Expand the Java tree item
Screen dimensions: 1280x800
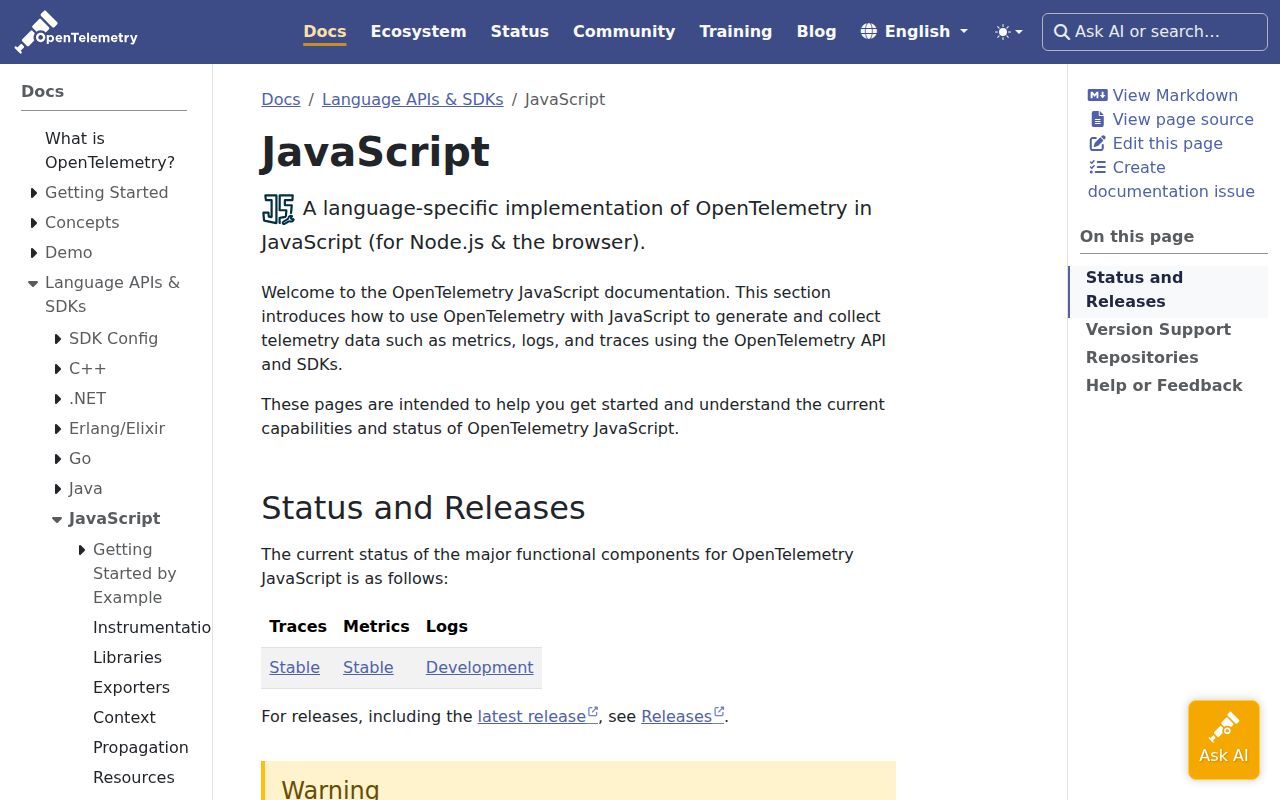[x=58, y=489]
